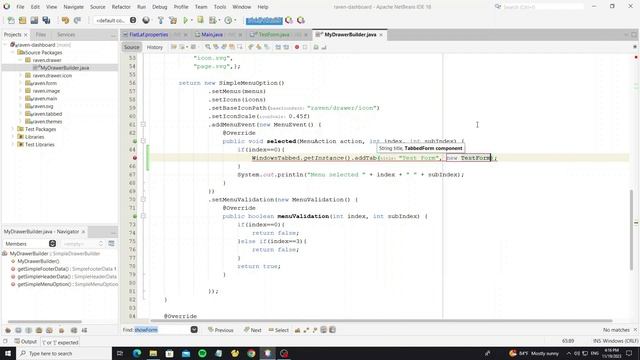Open the Find history dropdown
Screen dimensions: 640x360
tap(194, 330)
